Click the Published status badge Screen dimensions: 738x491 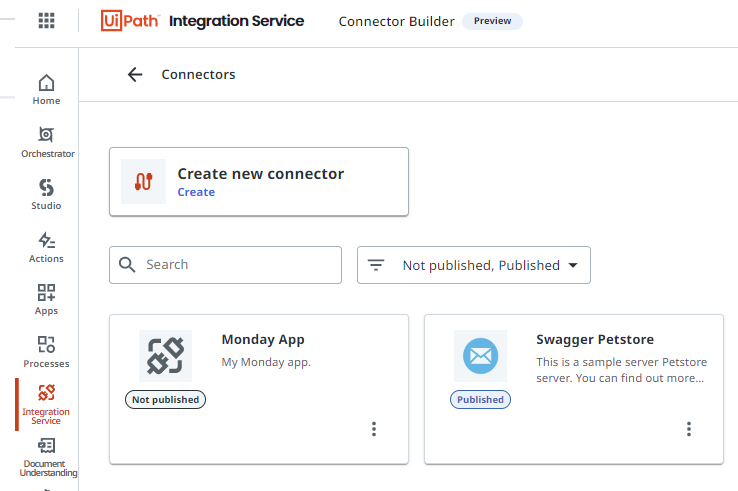tap(481, 400)
